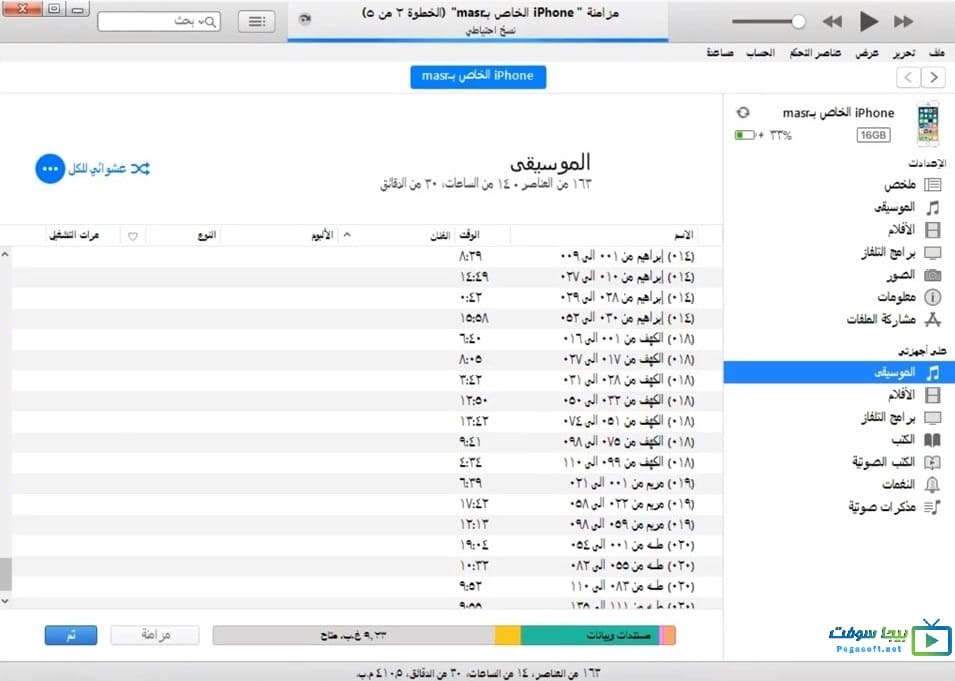Viewport: 955px width, 681px height.
Task: Click the 16GB capacity badge
Action: click(873, 135)
